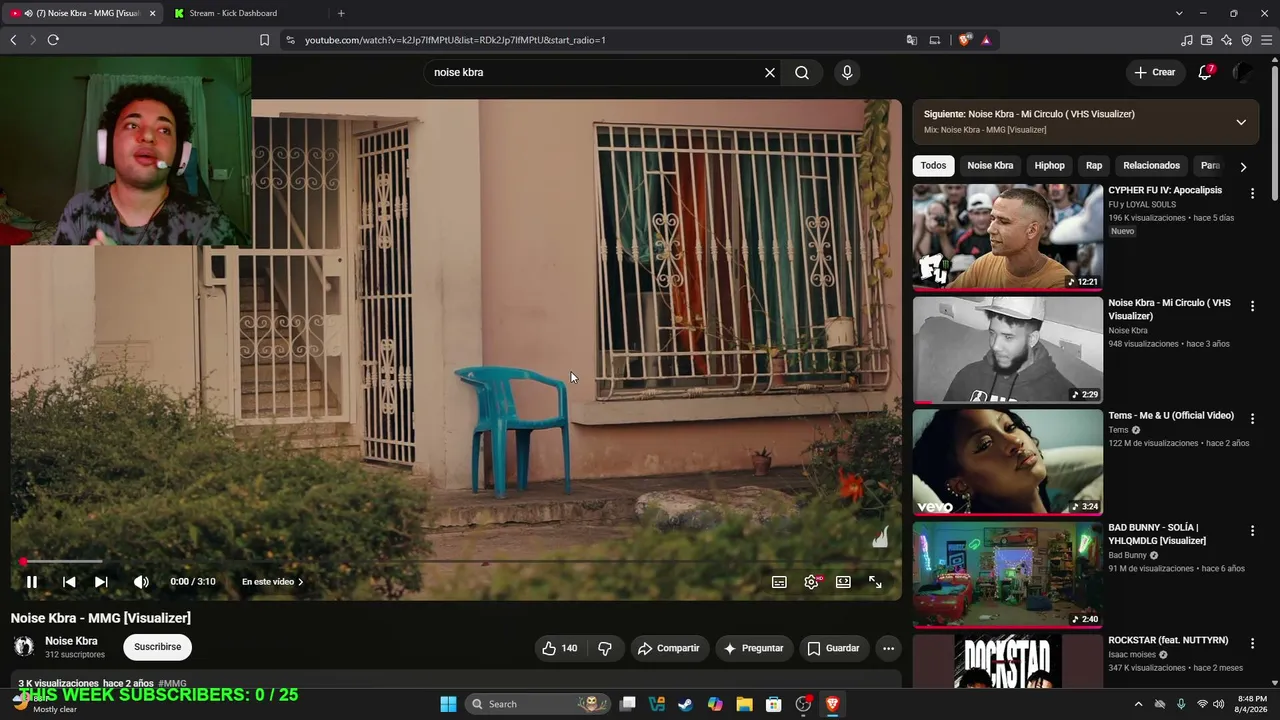The image size is (1280, 720).
Task: Seek using the video progress bar
Action: (x=456, y=562)
